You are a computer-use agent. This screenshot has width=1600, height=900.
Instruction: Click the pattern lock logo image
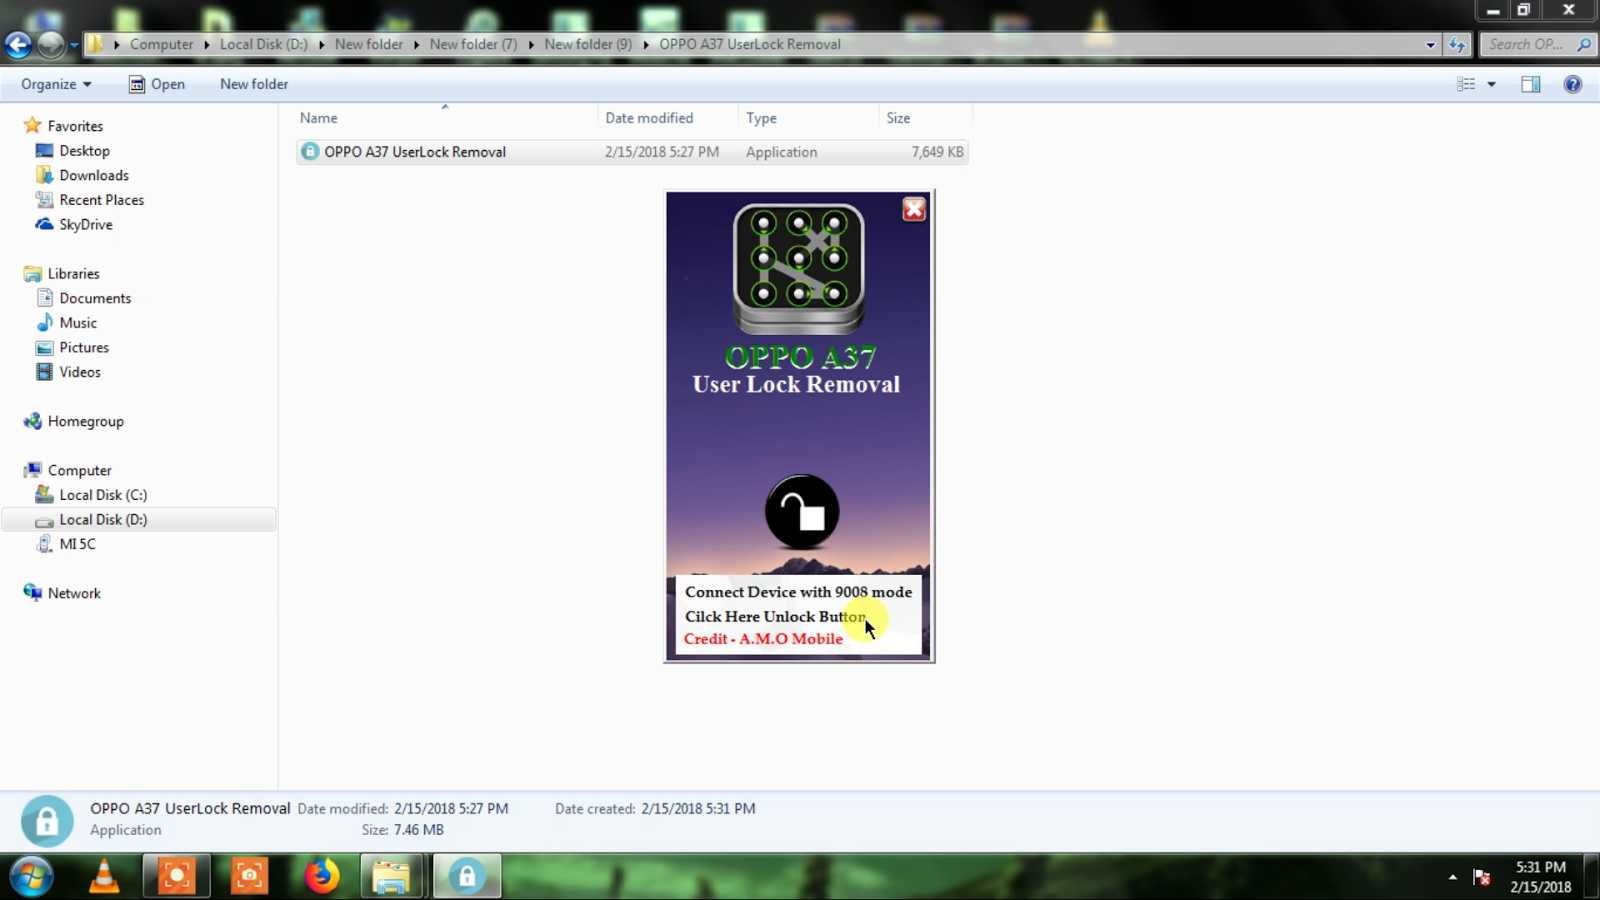click(x=799, y=268)
